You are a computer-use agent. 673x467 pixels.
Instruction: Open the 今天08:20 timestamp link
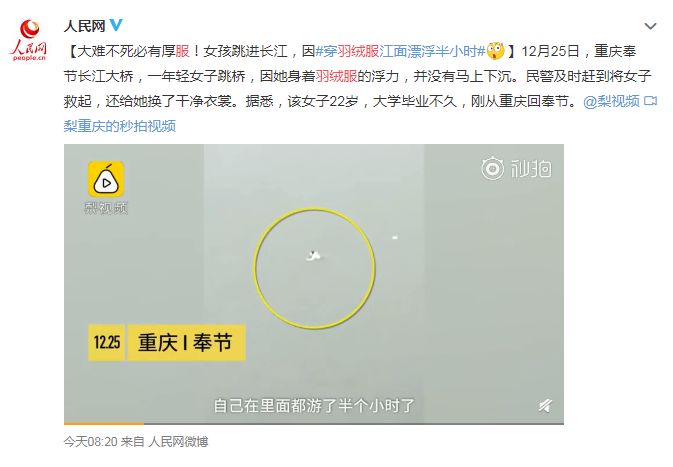[x=91, y=442]
